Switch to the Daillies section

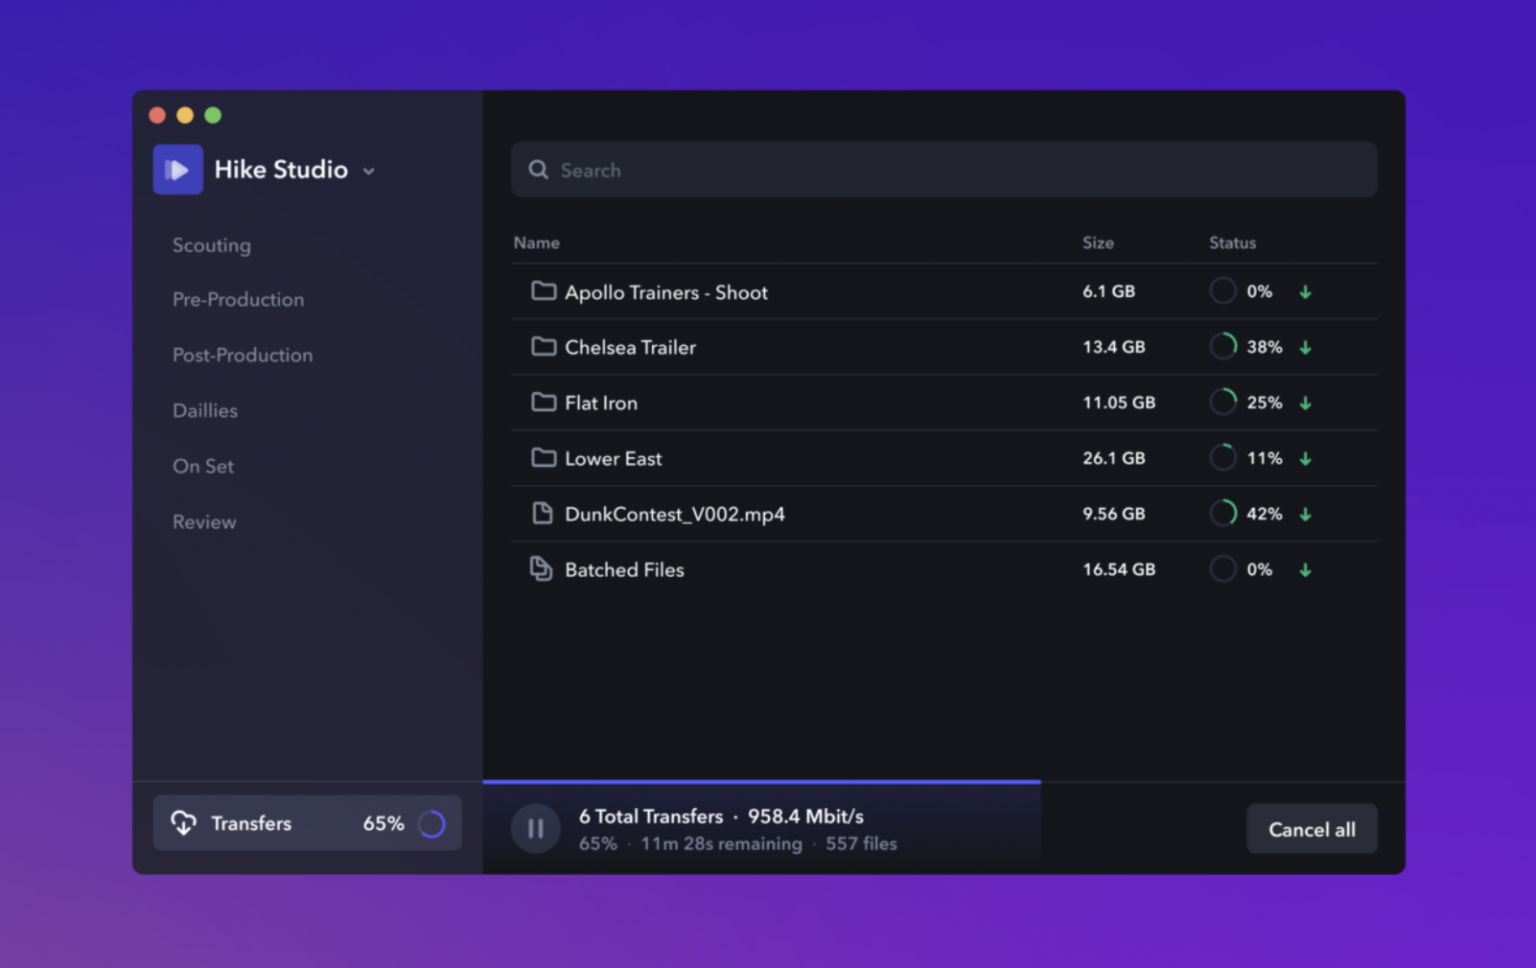tap(205, 410)
